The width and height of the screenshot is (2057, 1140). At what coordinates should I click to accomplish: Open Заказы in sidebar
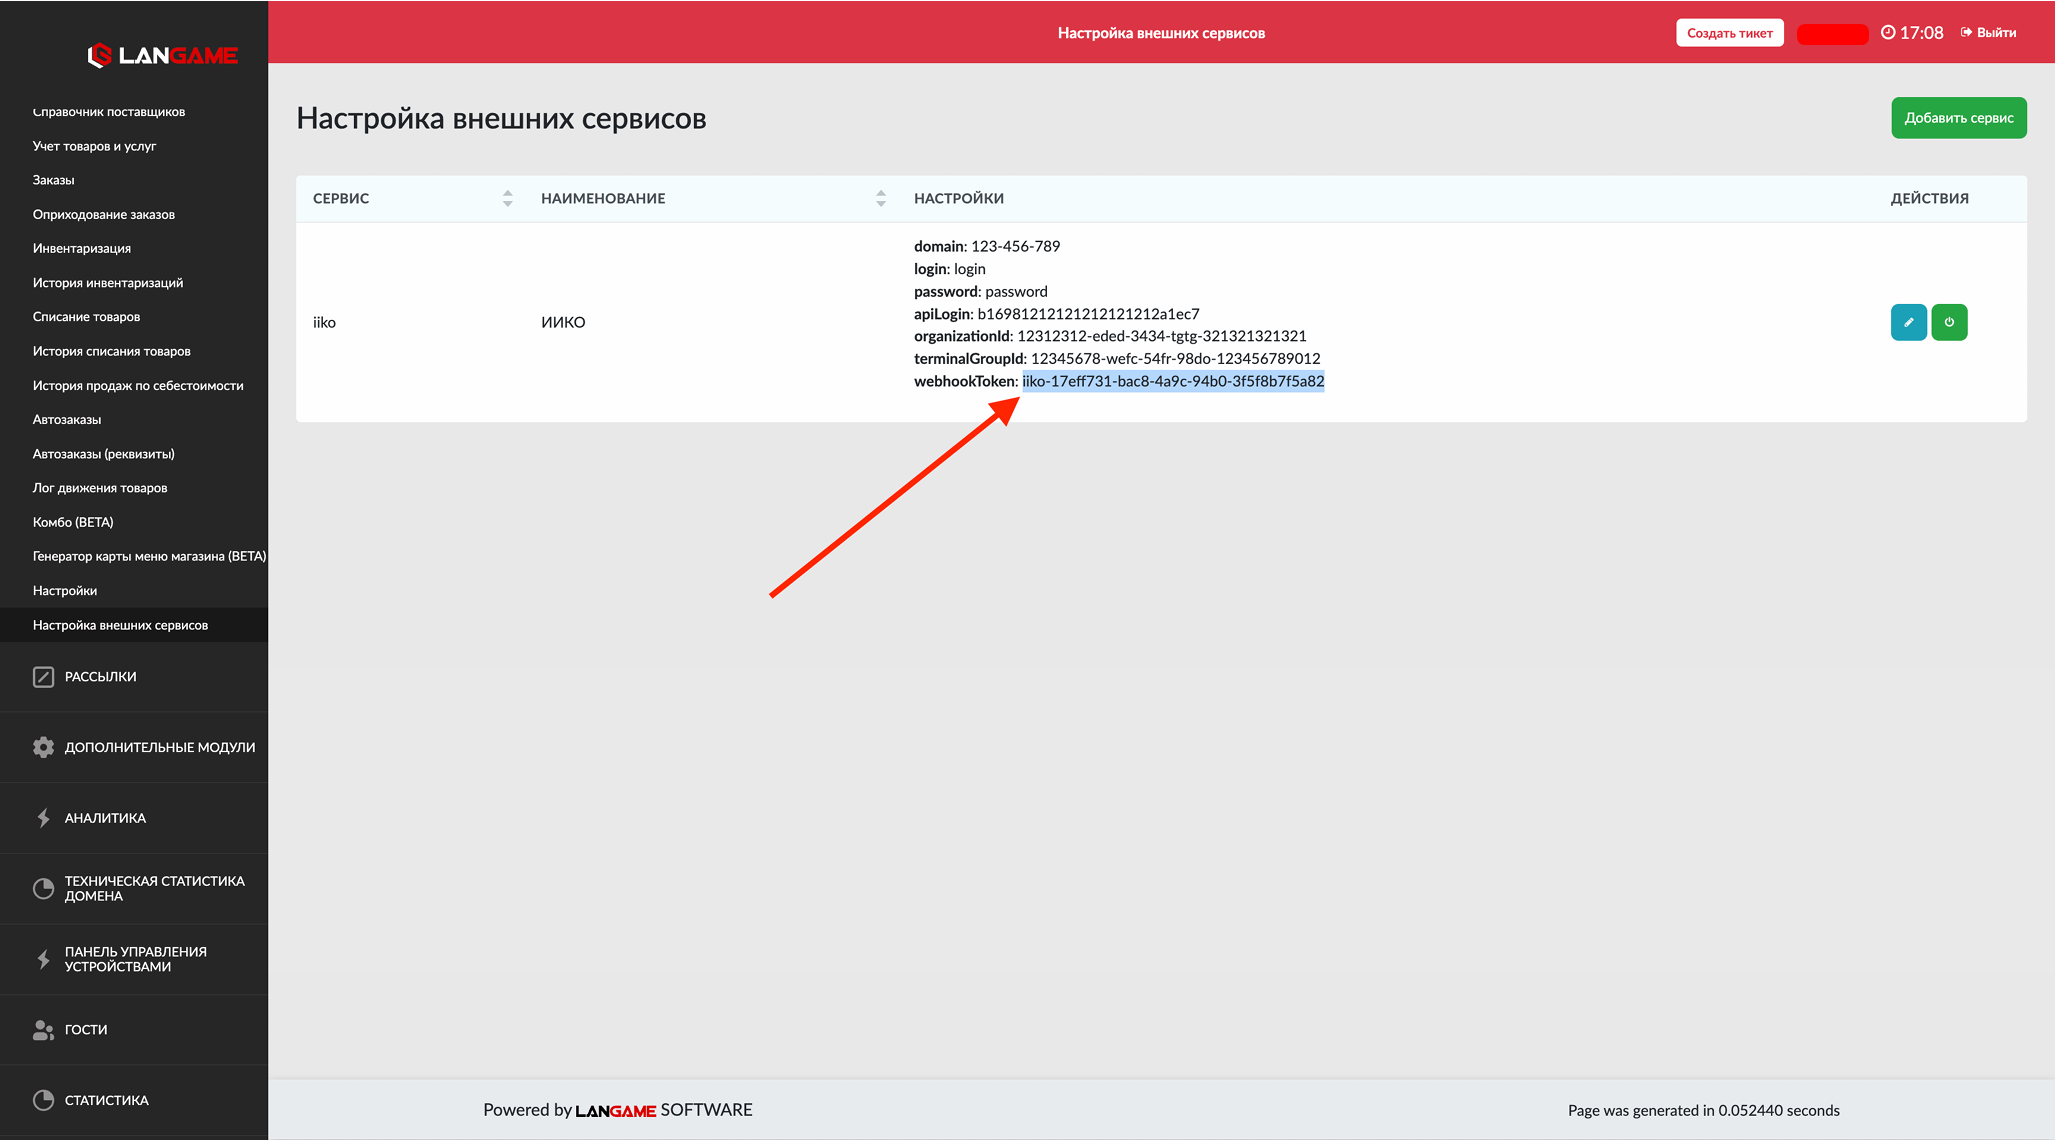pos(53,180)
